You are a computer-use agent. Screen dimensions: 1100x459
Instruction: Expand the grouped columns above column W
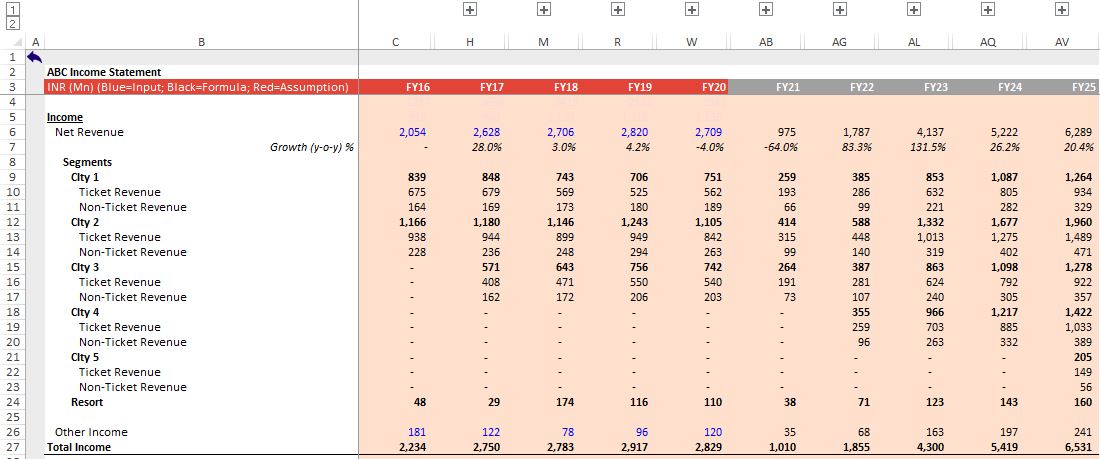coord(692,9)
